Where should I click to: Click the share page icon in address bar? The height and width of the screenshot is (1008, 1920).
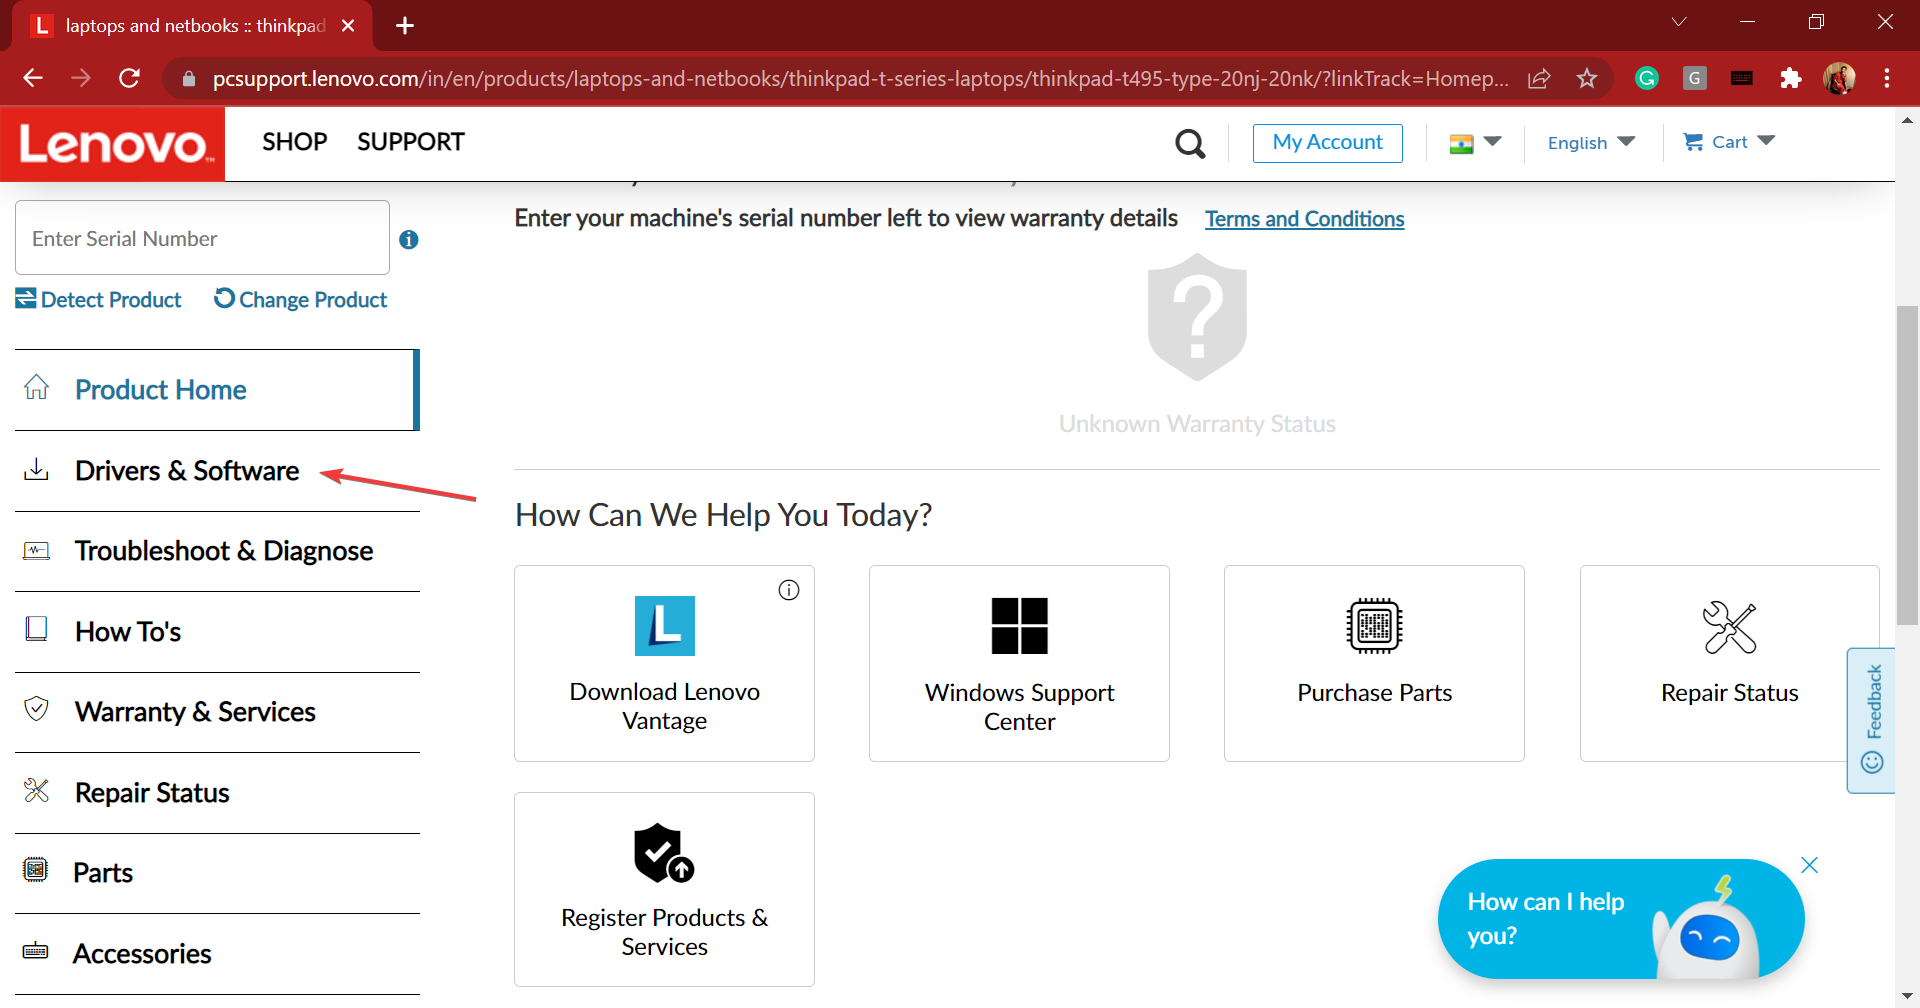(1539, 78)
